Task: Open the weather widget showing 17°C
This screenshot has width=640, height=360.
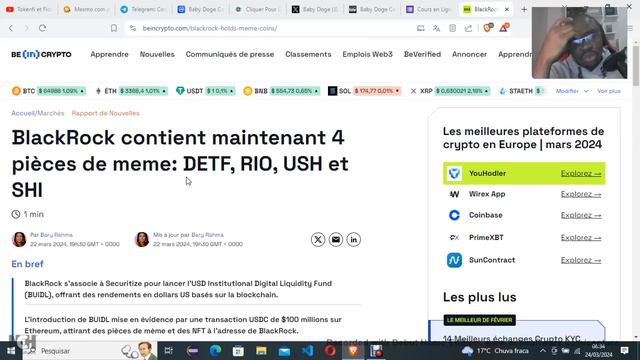Action: pyautogui.click(x=495, y=351)
